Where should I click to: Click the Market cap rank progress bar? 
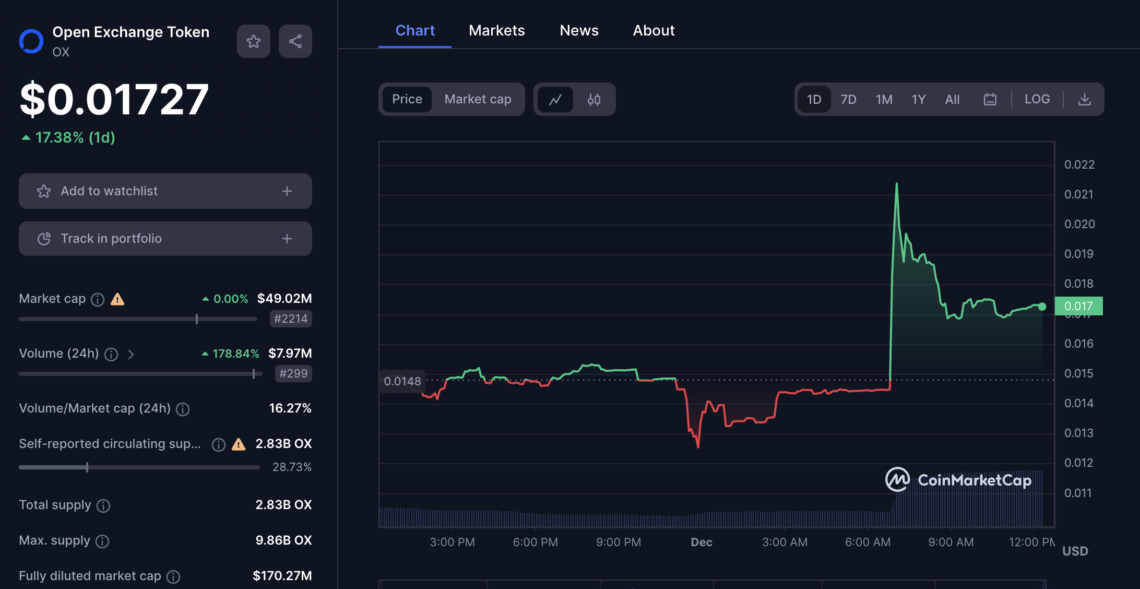coord(138,319)
